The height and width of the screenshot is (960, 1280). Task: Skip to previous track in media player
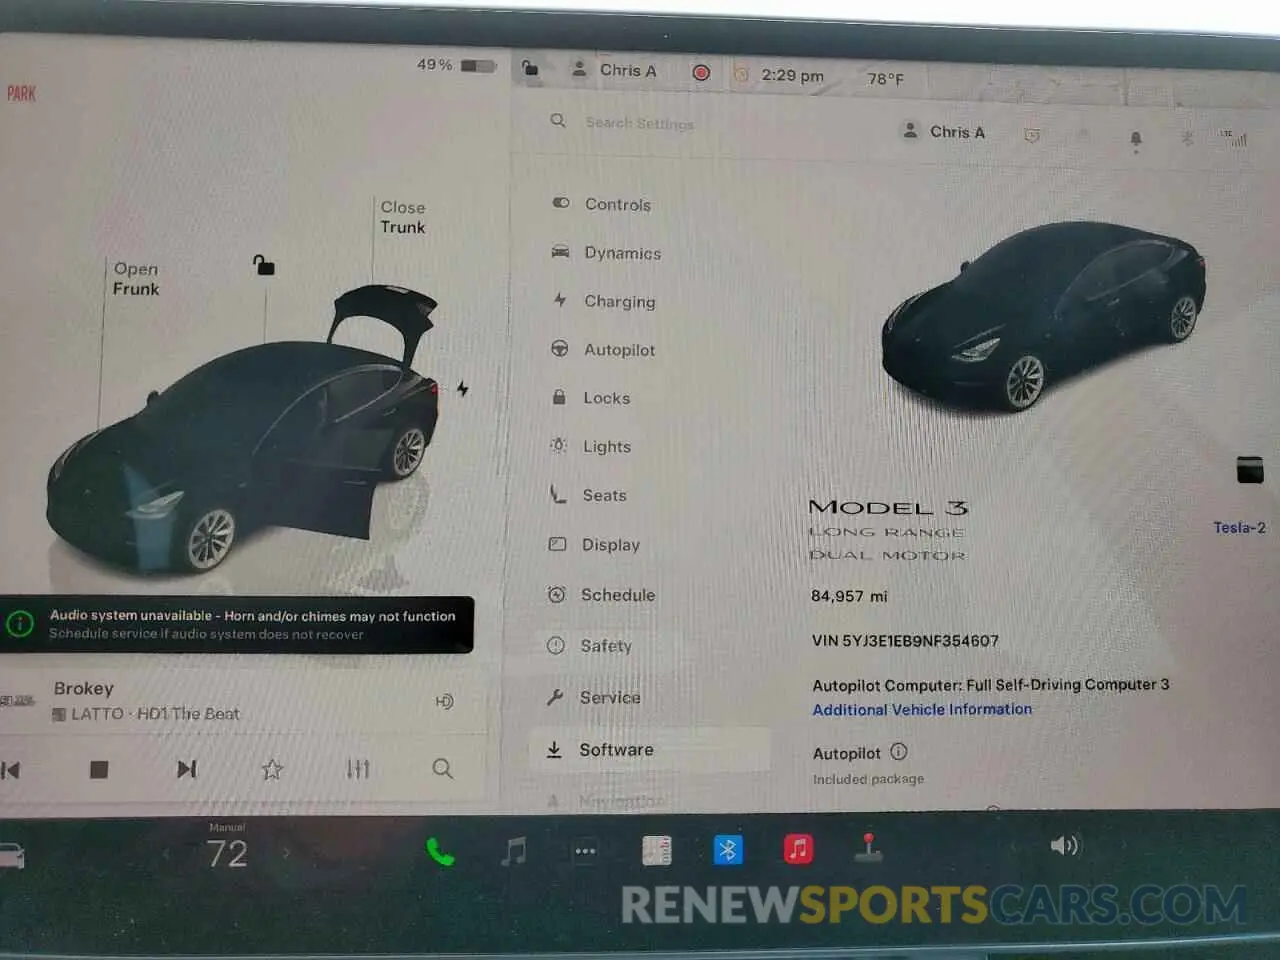tap(11, 769)
